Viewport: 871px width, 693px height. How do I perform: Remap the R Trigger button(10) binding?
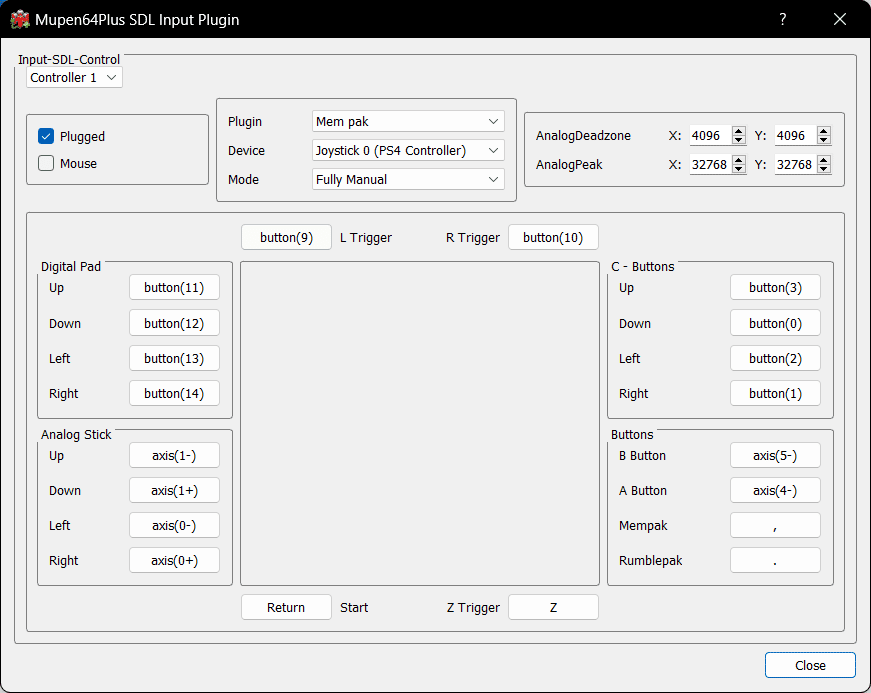[x=553, y=238]
